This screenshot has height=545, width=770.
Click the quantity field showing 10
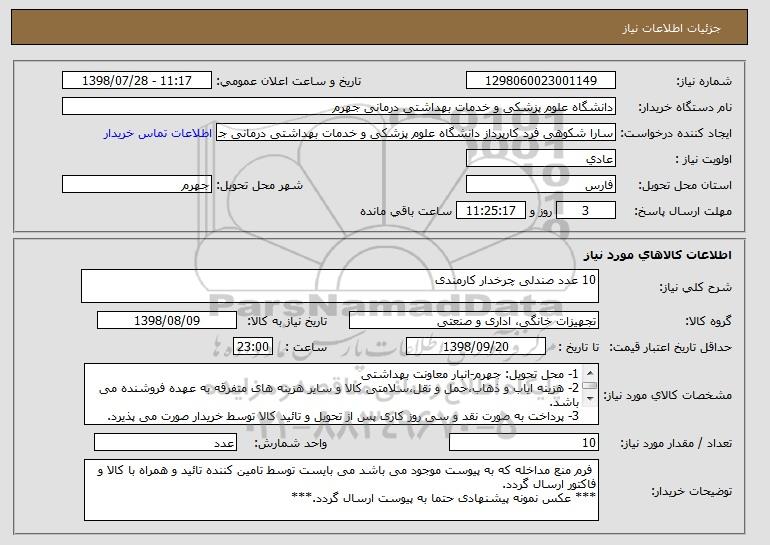524,442
